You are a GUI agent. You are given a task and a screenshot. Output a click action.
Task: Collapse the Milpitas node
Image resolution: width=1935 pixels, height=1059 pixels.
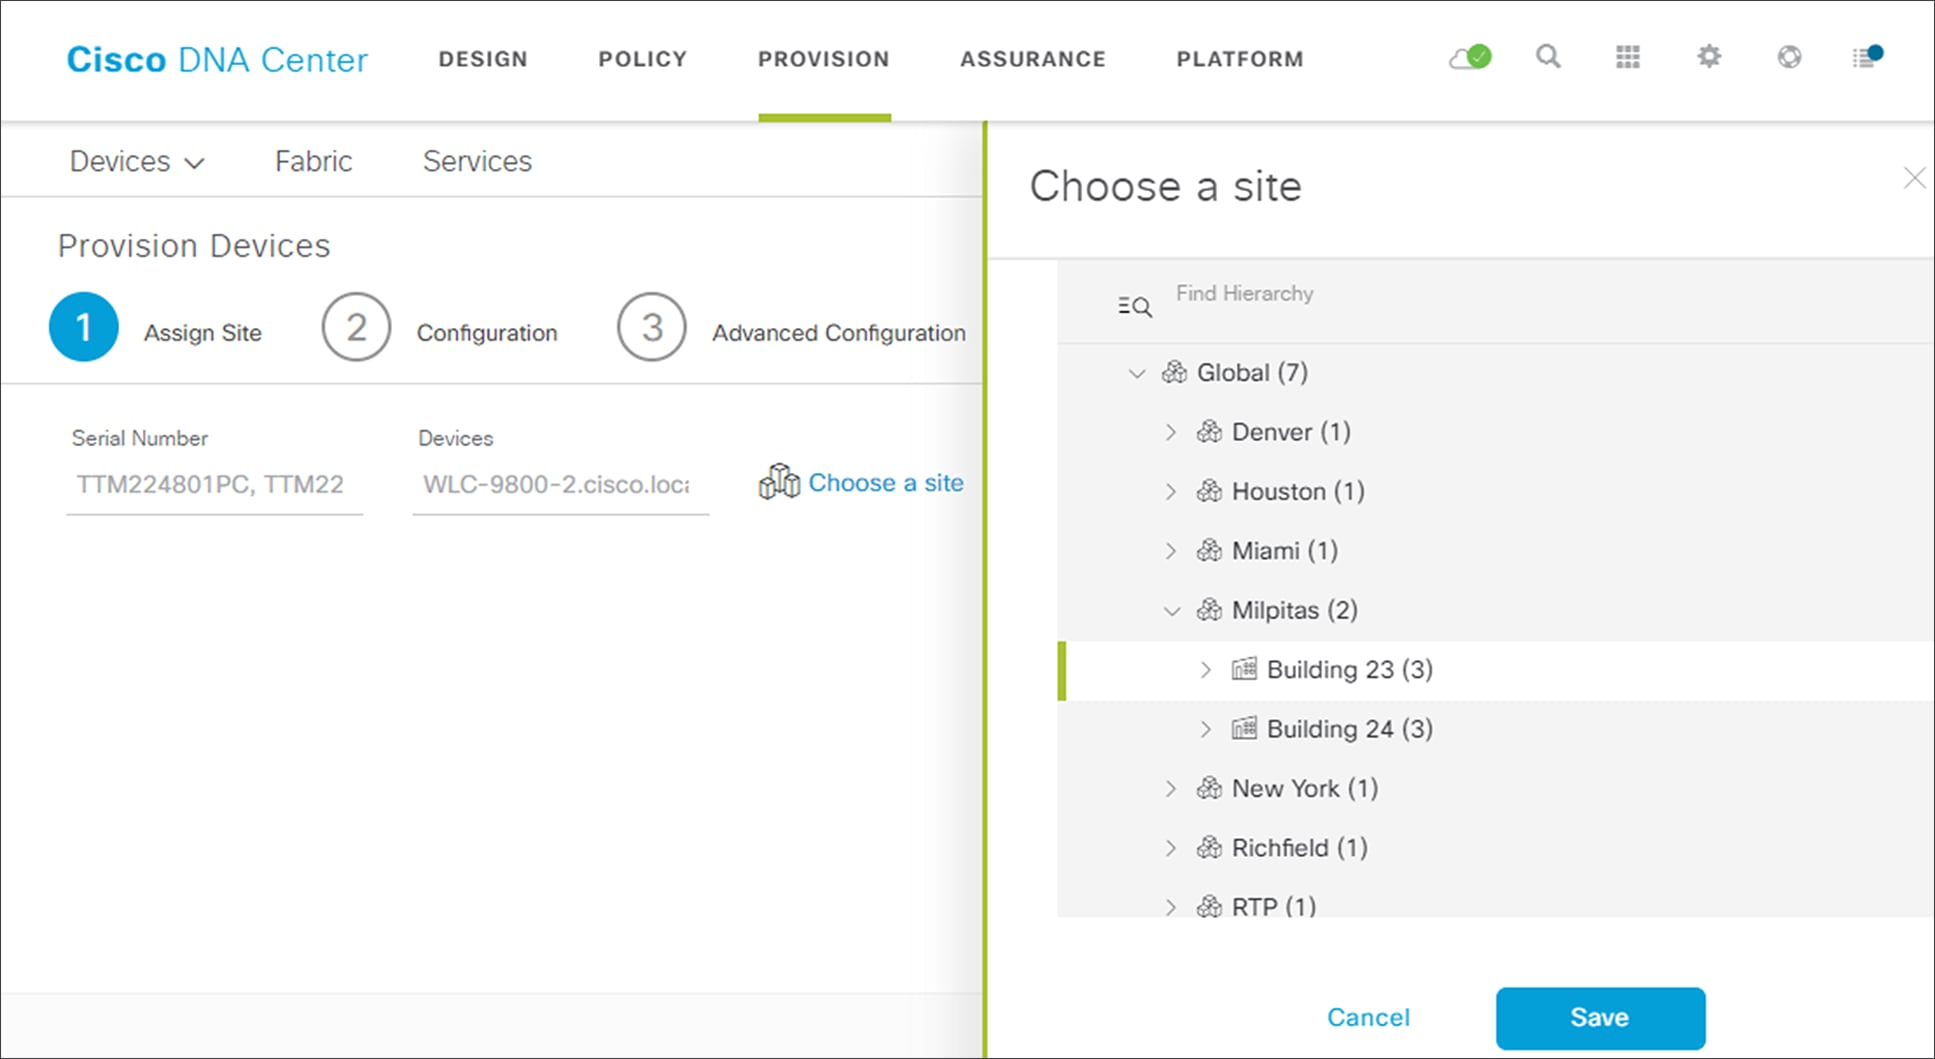1172,611
